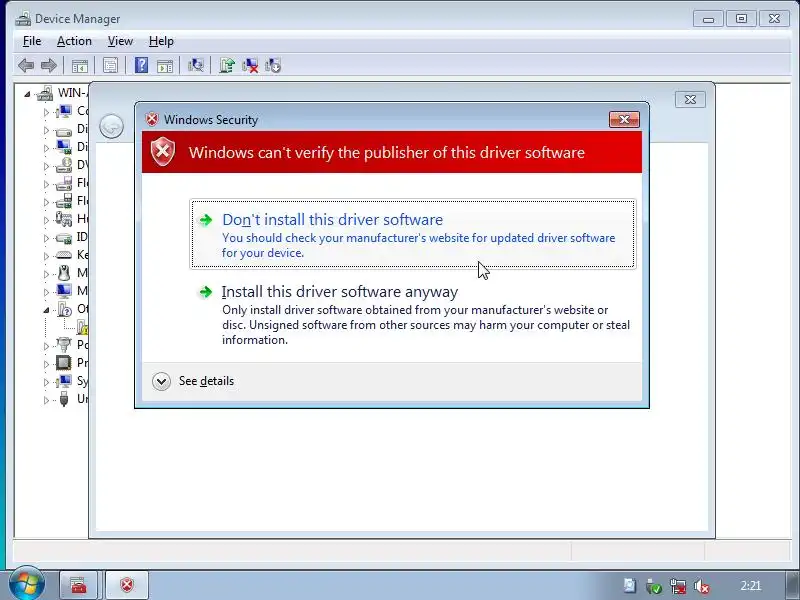
Task: Click the Disable down-arrow toolbar icon
Action: (273, 65)
